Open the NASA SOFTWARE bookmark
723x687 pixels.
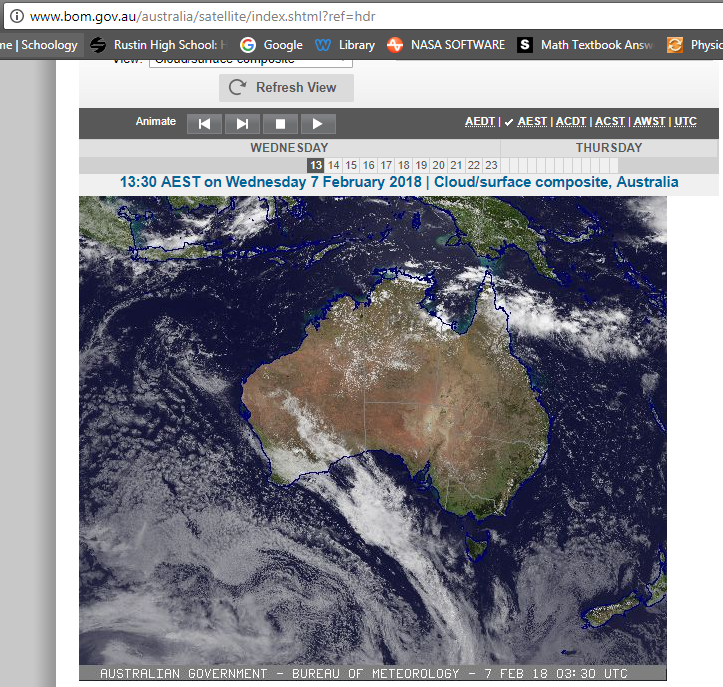coord(446,45)
